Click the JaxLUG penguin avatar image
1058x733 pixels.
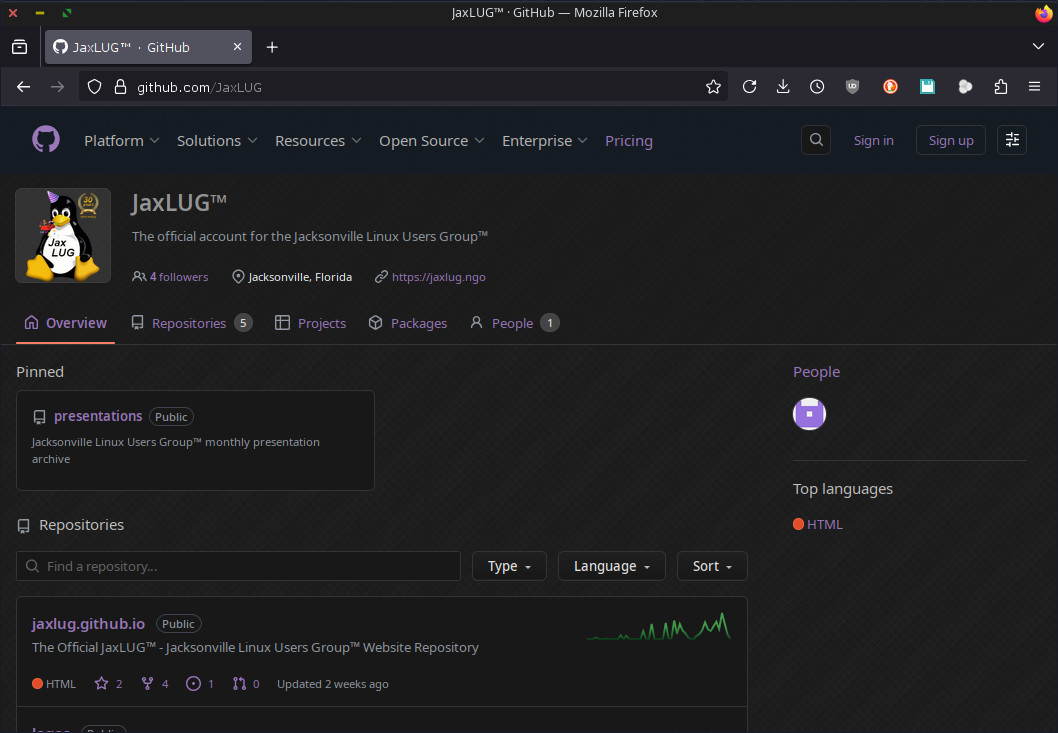63,235
